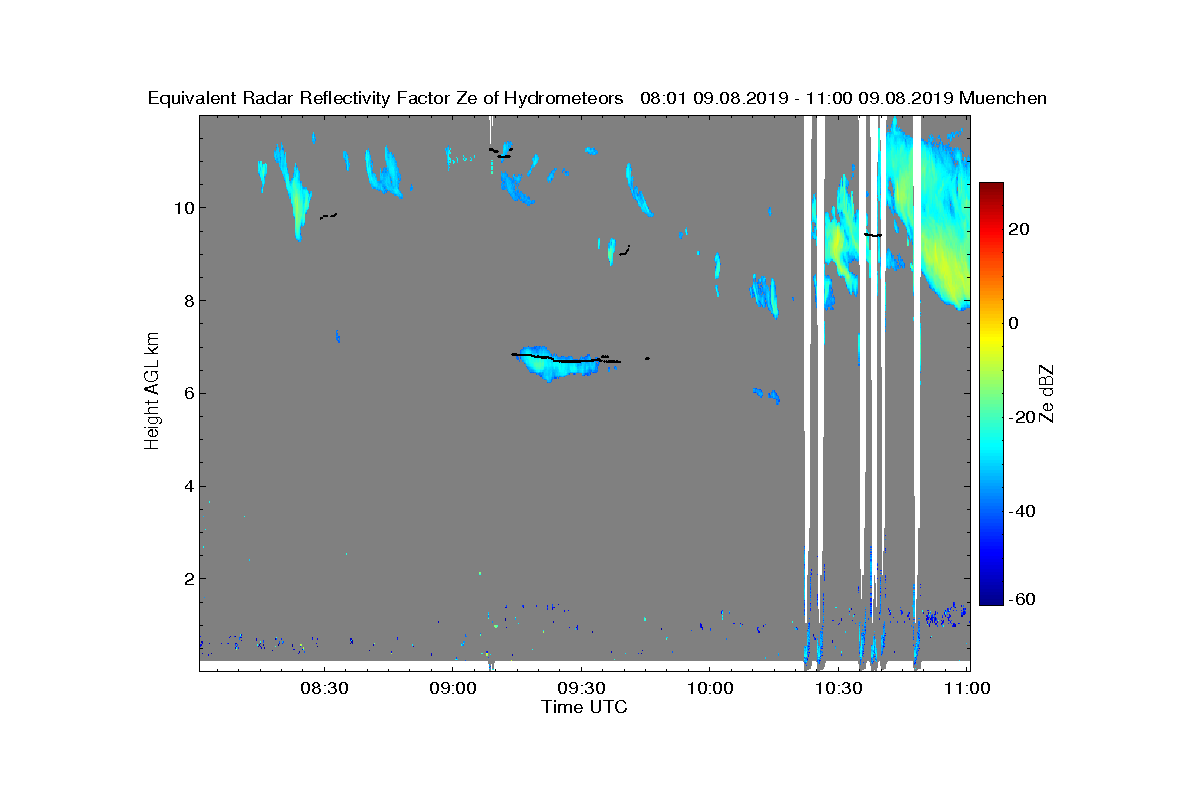Select the date range text ending in 'Muenchen'
Screen dimensions: 1200x800
843,98
